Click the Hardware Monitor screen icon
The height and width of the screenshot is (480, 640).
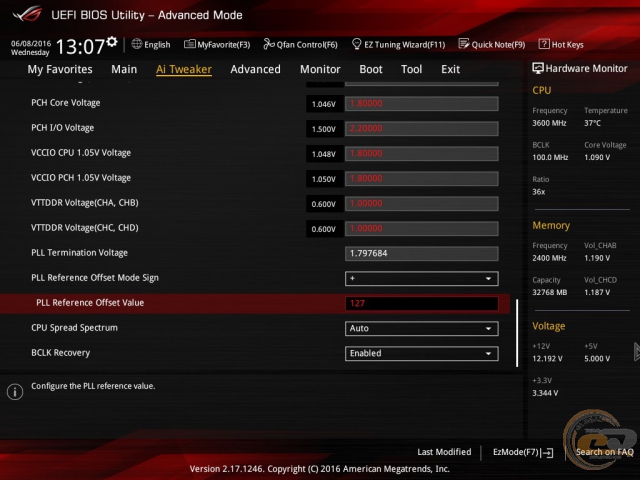coord(538,69)
